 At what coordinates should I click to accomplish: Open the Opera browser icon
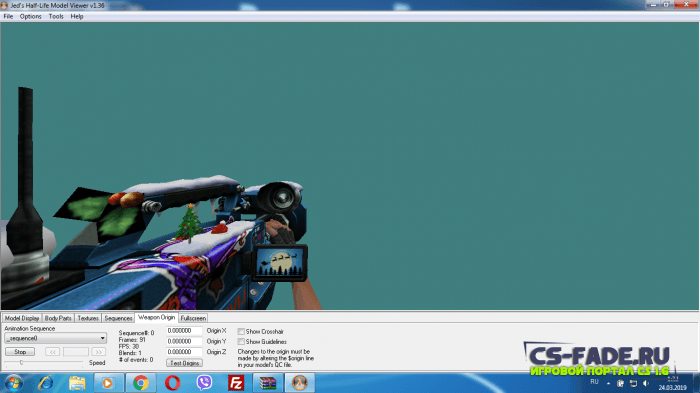172,383
